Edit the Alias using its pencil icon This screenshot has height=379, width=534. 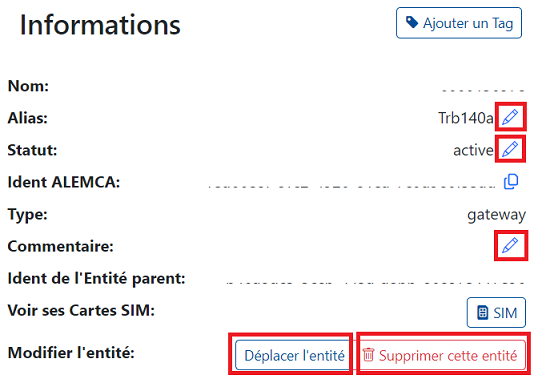510,117
